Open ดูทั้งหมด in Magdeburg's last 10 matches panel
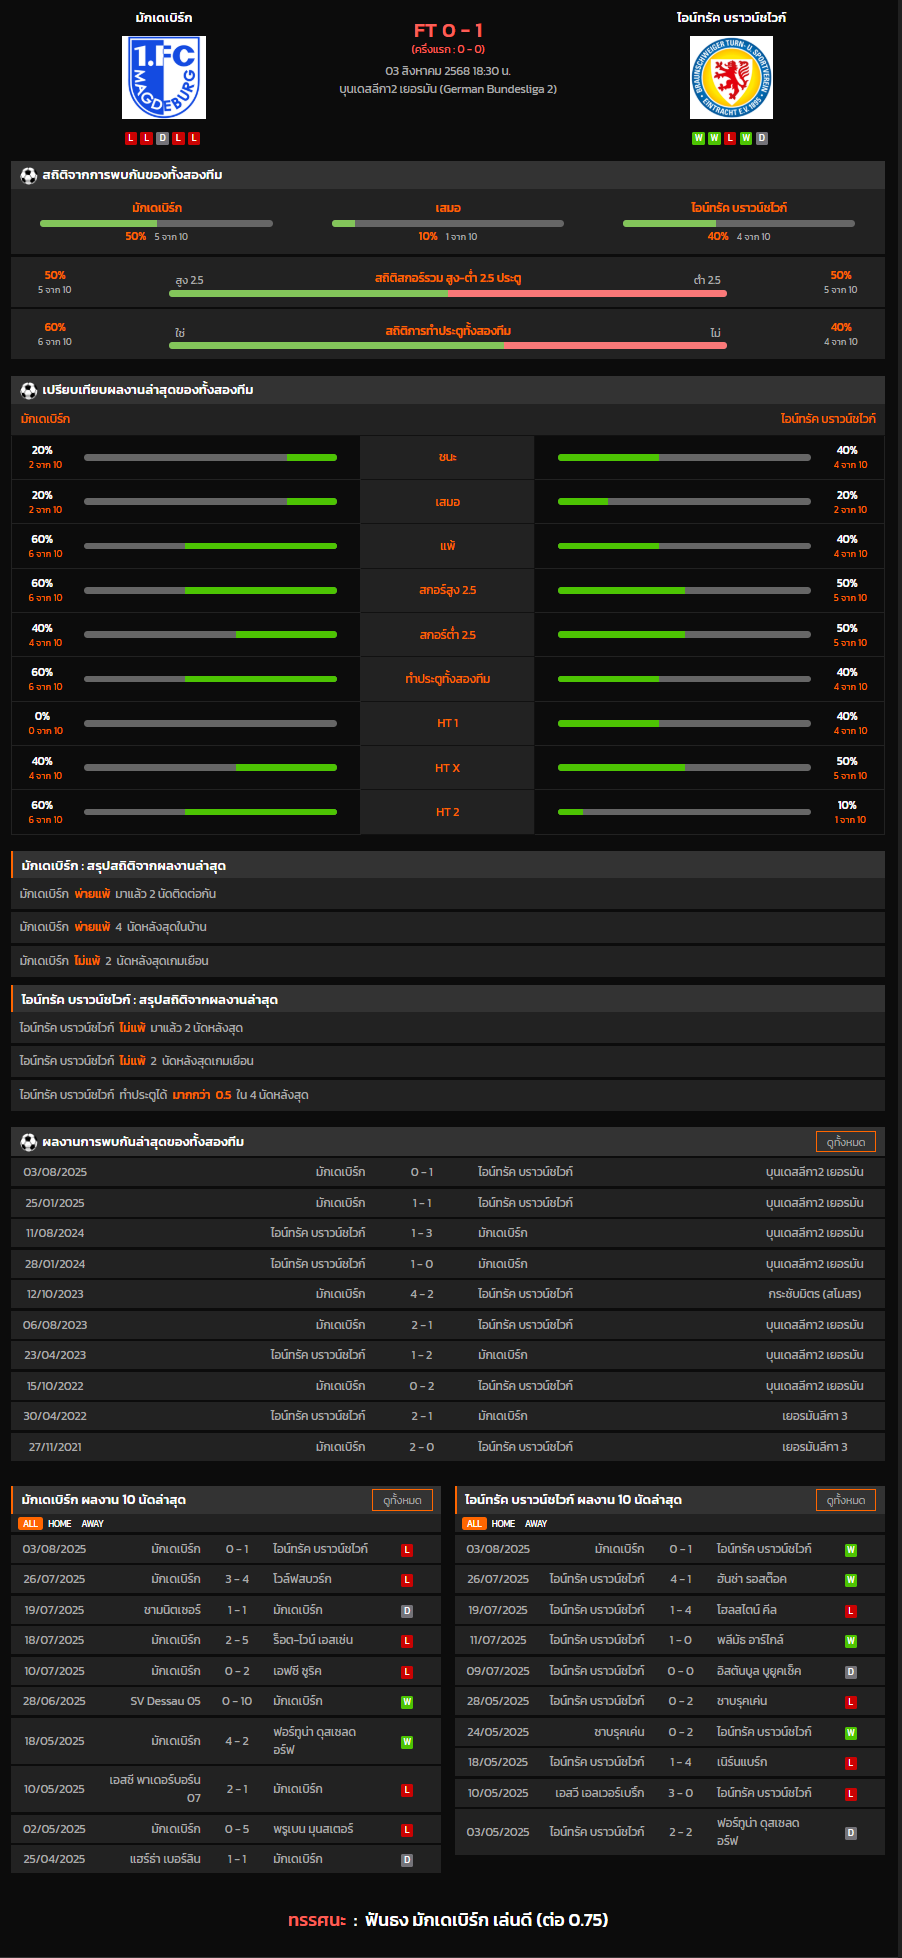Image resolution: width=902 pixels, height=1958 pixels. pos(402,1500)
